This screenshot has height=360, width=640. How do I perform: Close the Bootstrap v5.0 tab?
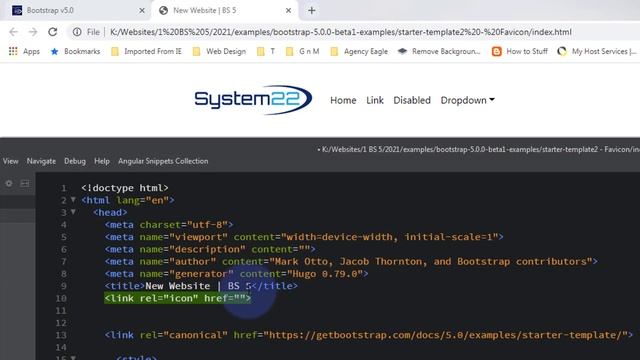(x=142, y=11)
